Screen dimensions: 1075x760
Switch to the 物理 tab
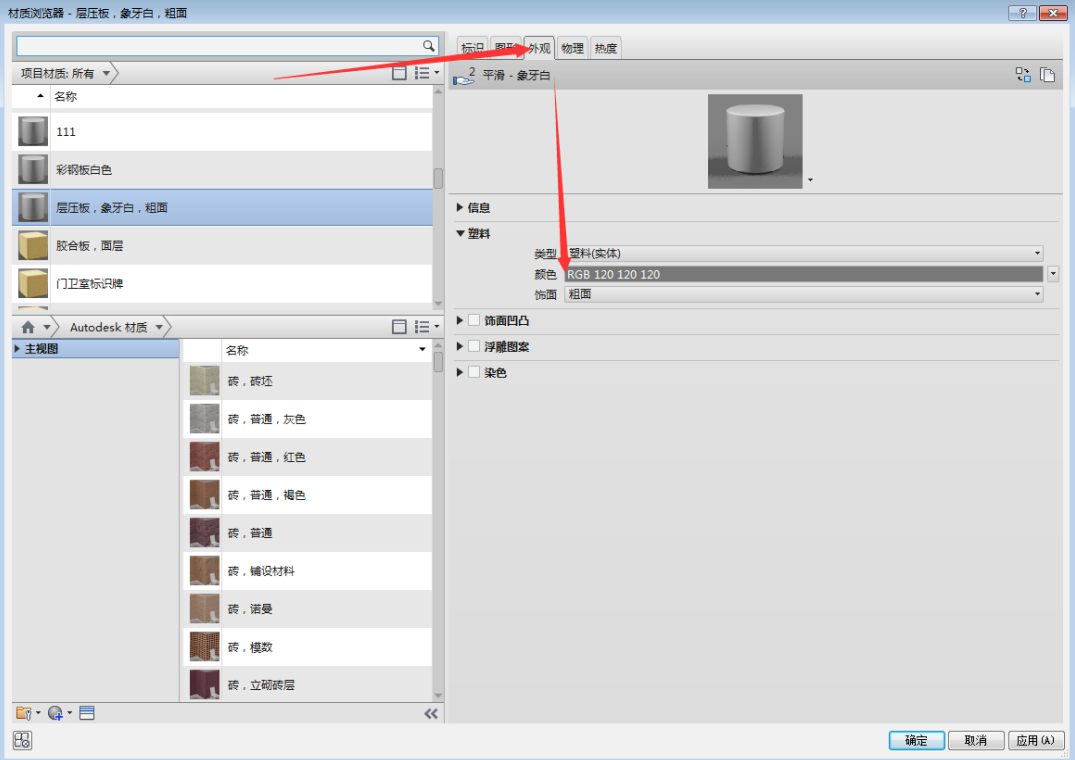pyautogui.click(x=572, y=48)
